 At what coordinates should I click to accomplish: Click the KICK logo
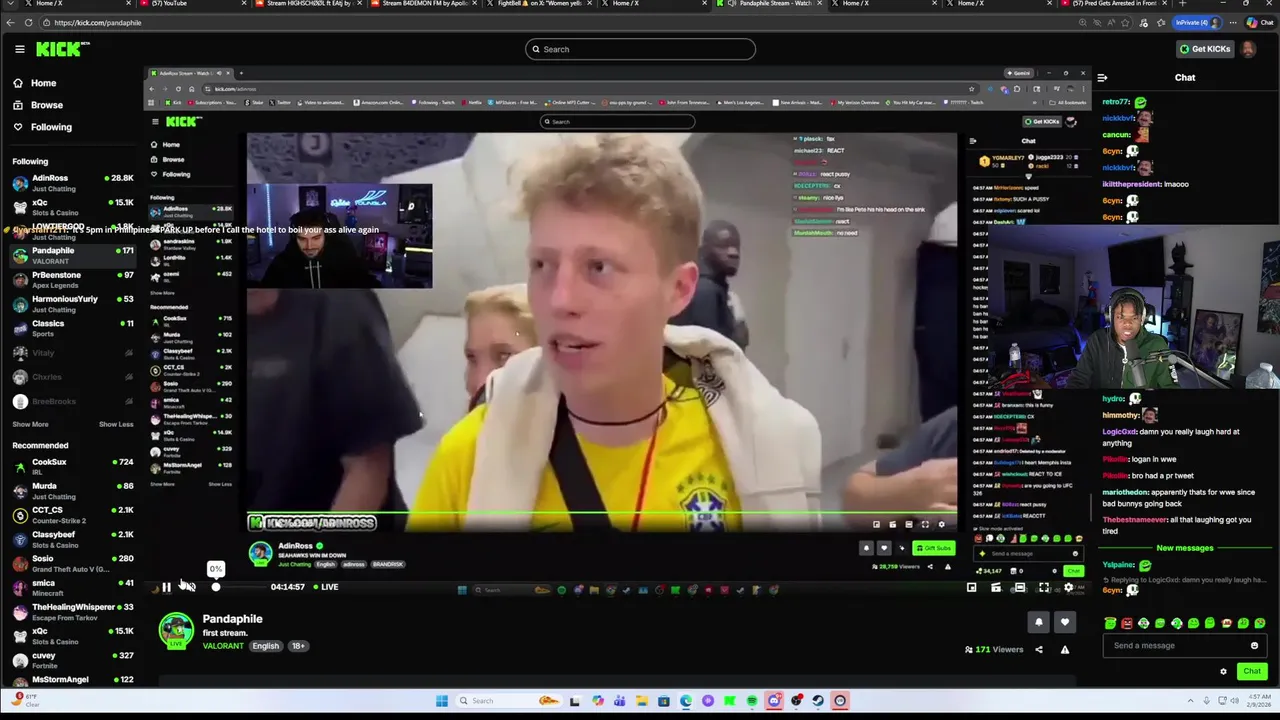pyautogui.click(x=62, y=49)
